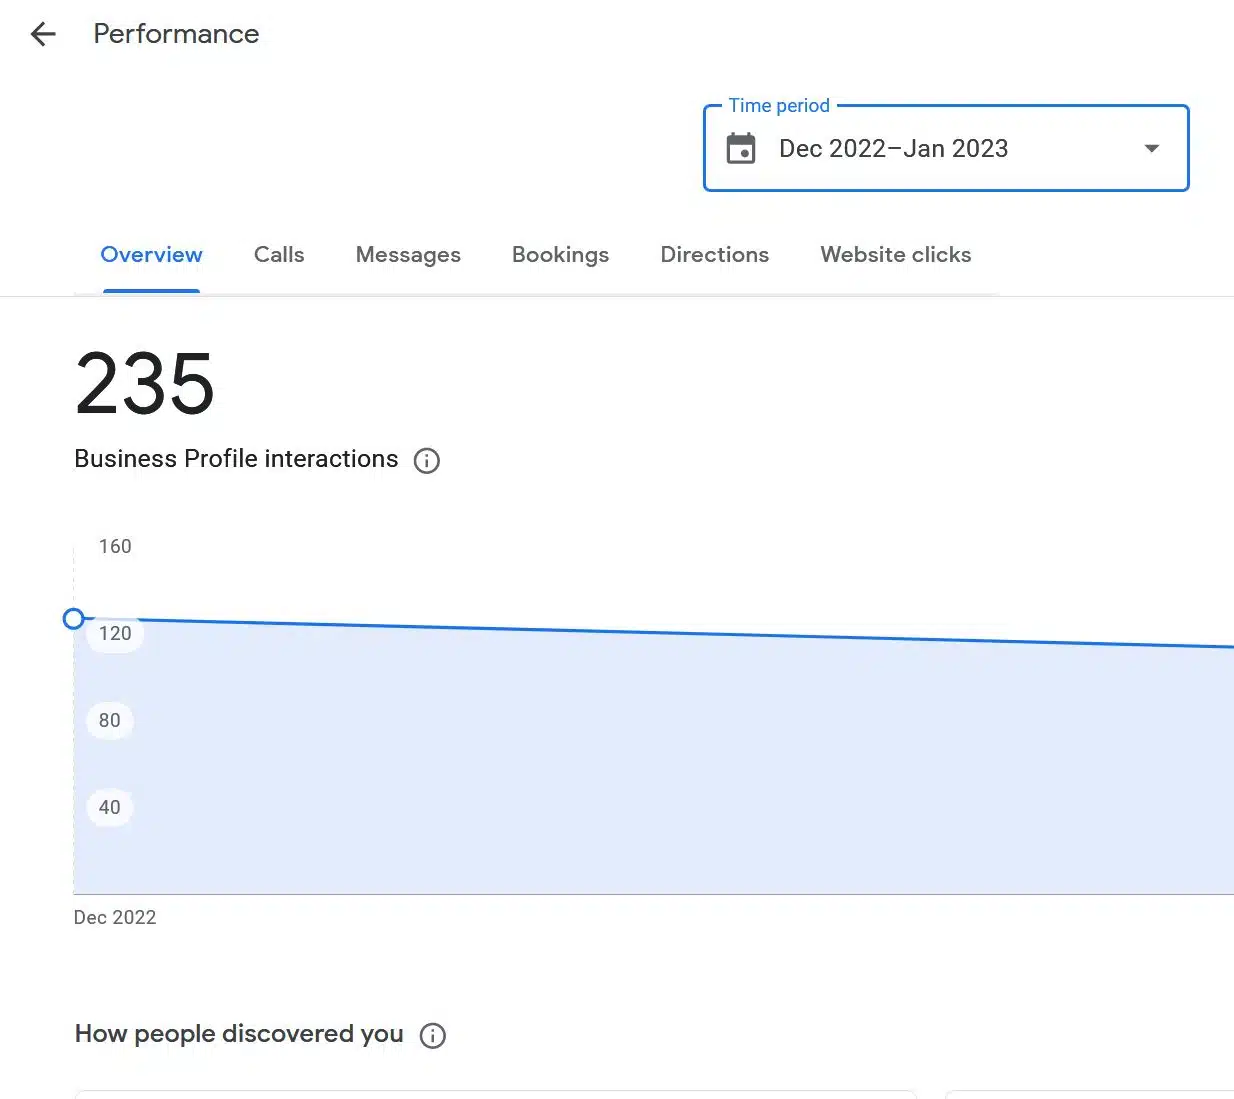This screenshot has width=1234, height=1099.
Task: Click the Business Profile interactions label
Action: click(236, 459)
